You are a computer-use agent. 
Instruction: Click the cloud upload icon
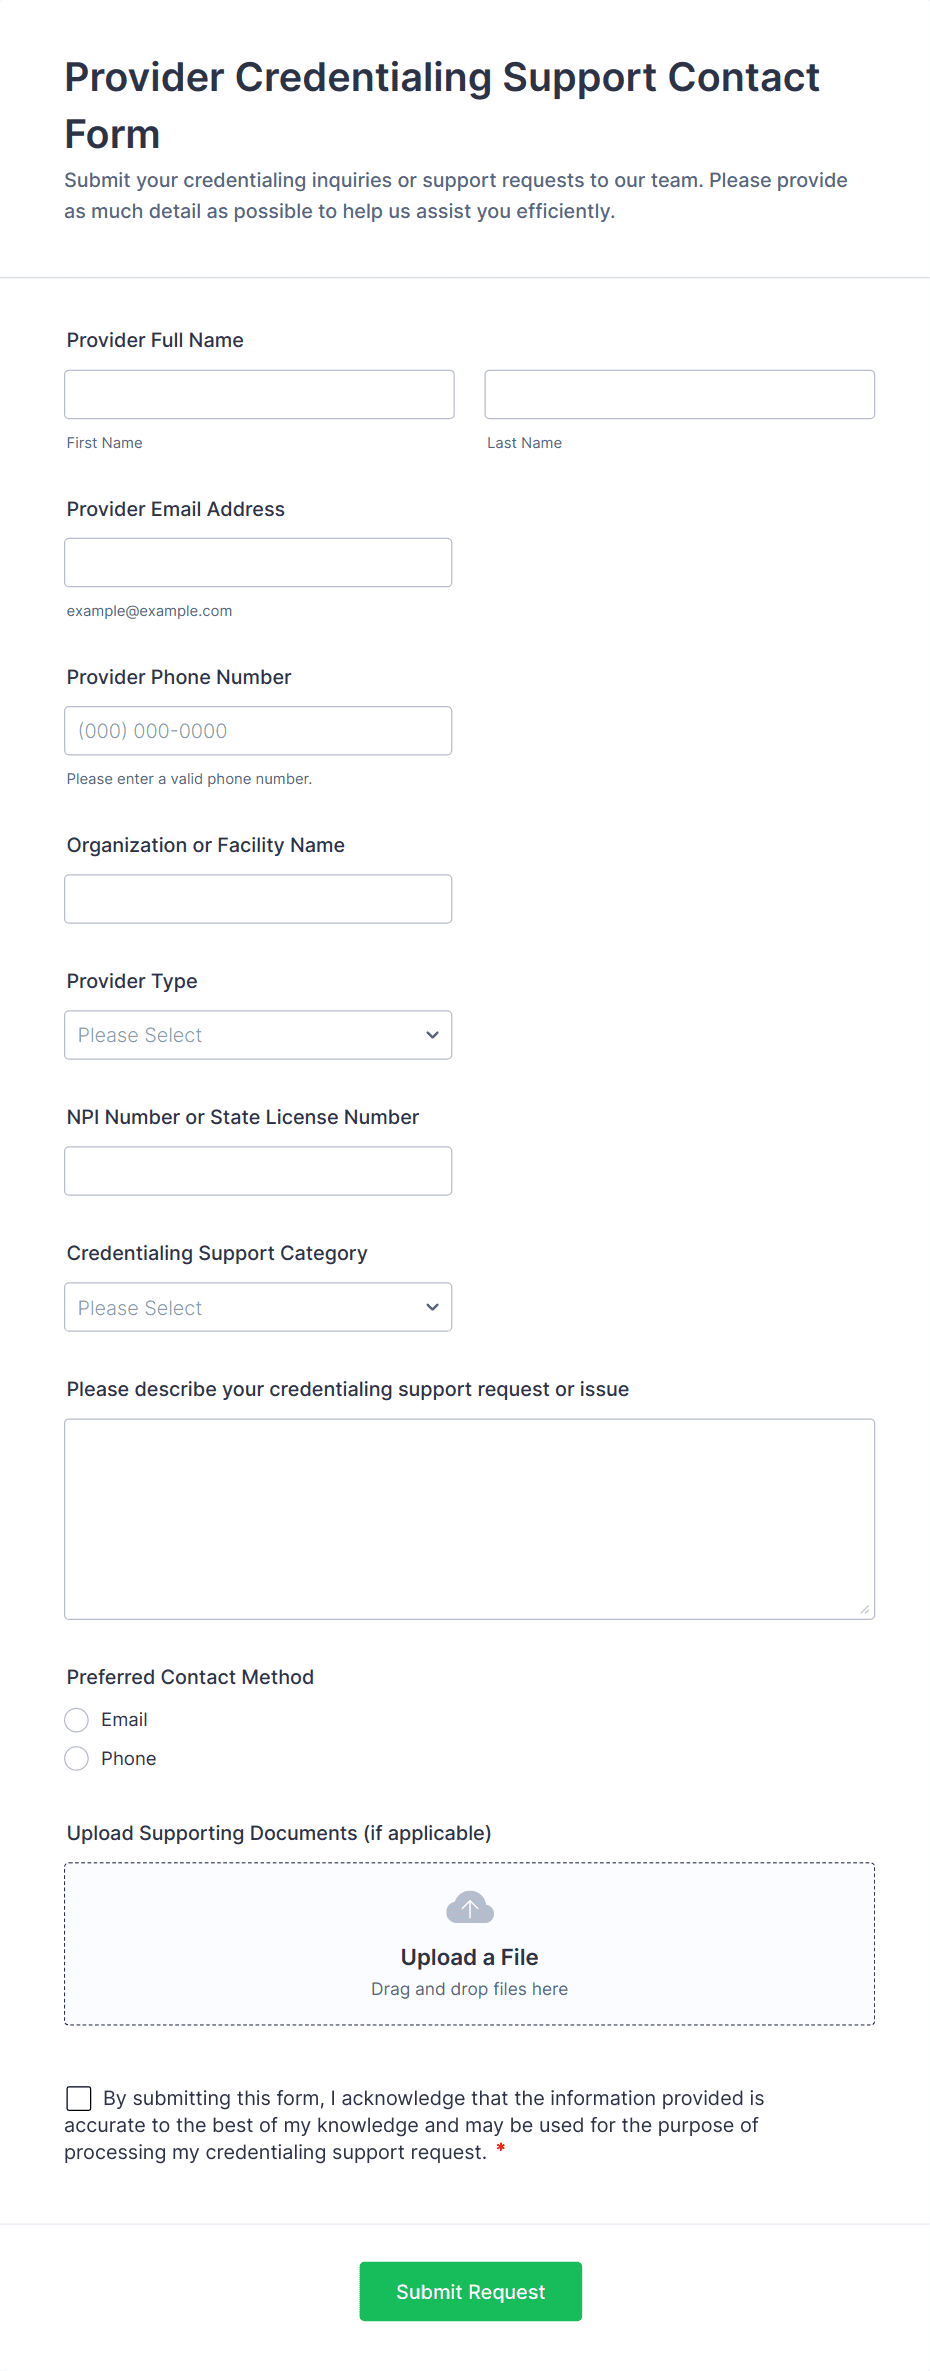point(469,1908)
